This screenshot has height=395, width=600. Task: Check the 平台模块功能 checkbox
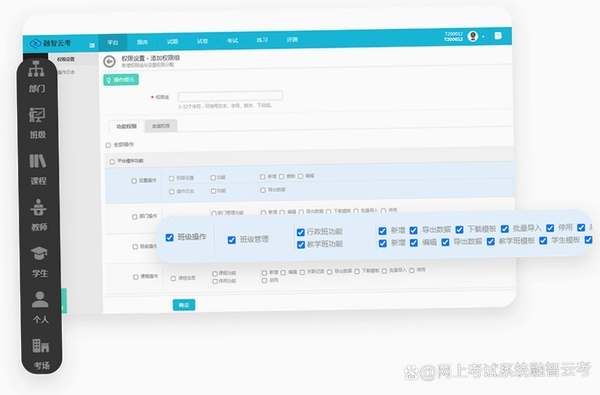click(x=112, y=162)
